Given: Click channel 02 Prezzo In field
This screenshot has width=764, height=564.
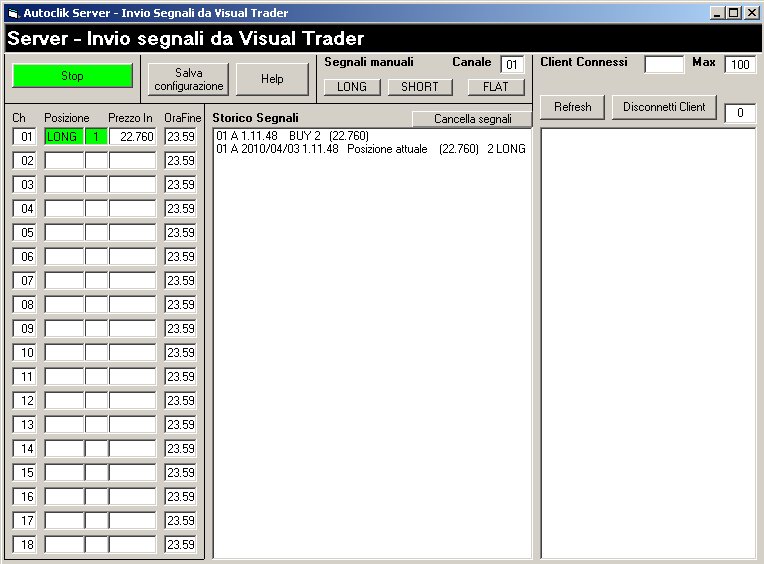Looking at the screenshot, I should point(132,161).
